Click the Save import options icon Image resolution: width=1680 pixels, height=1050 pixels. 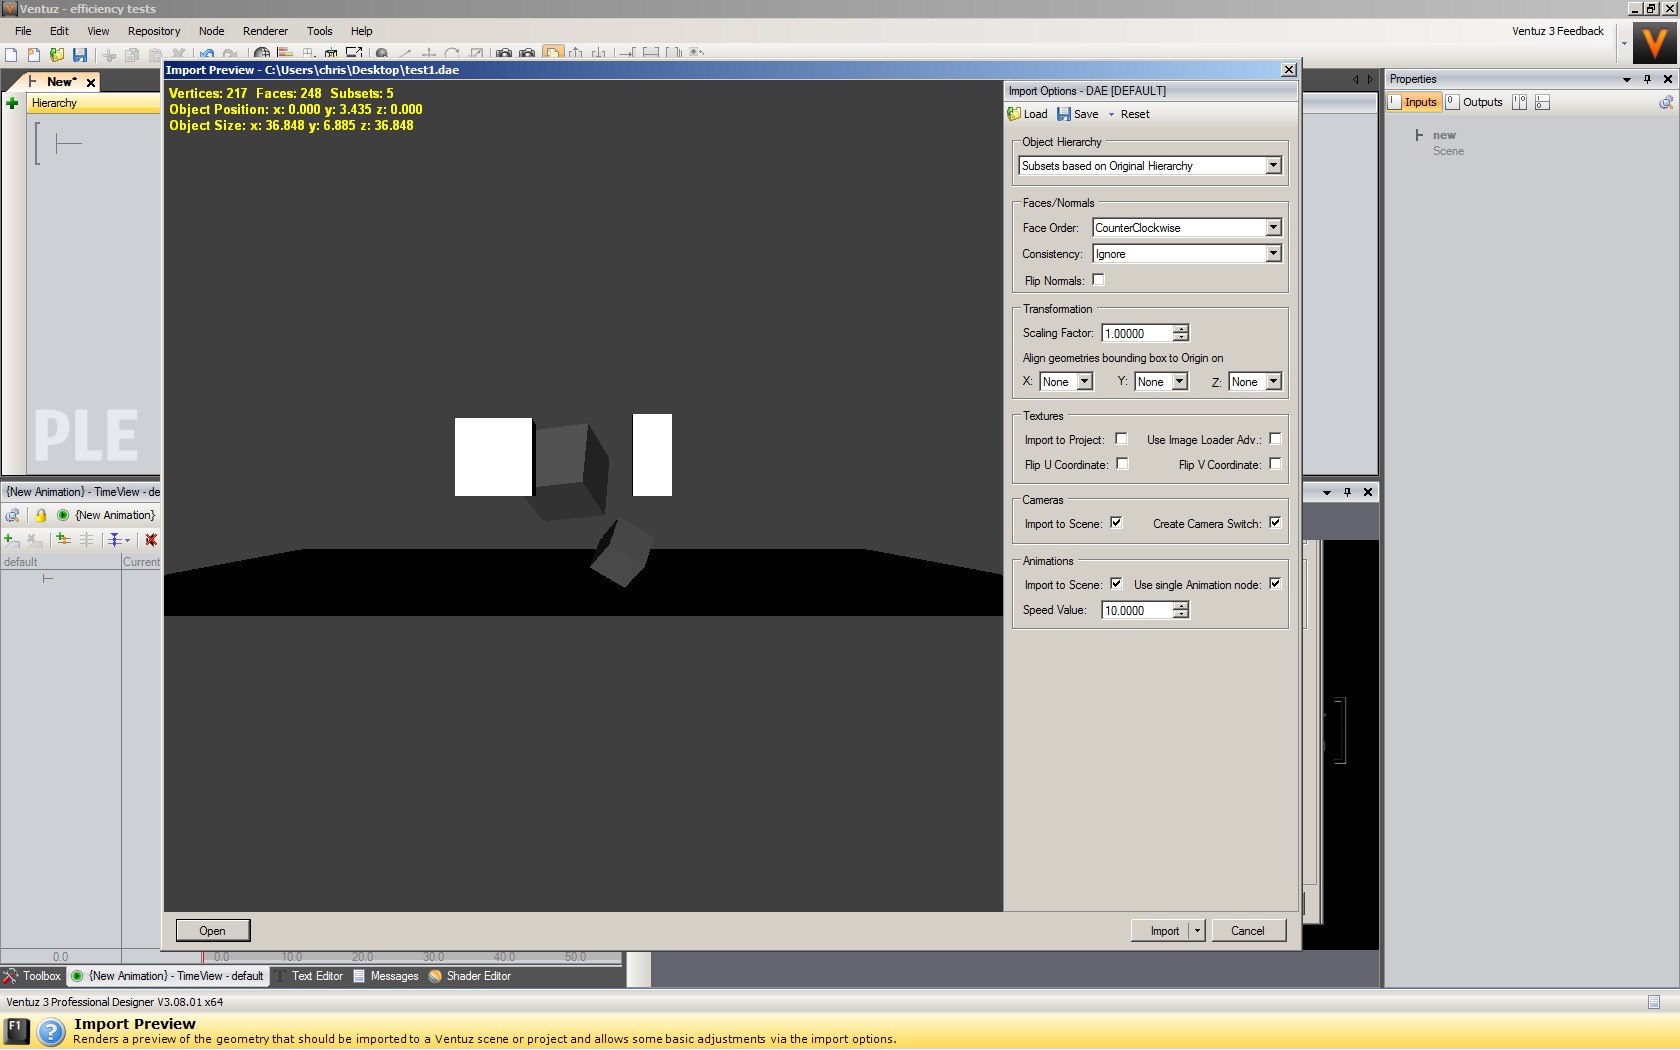(1064, 114)
